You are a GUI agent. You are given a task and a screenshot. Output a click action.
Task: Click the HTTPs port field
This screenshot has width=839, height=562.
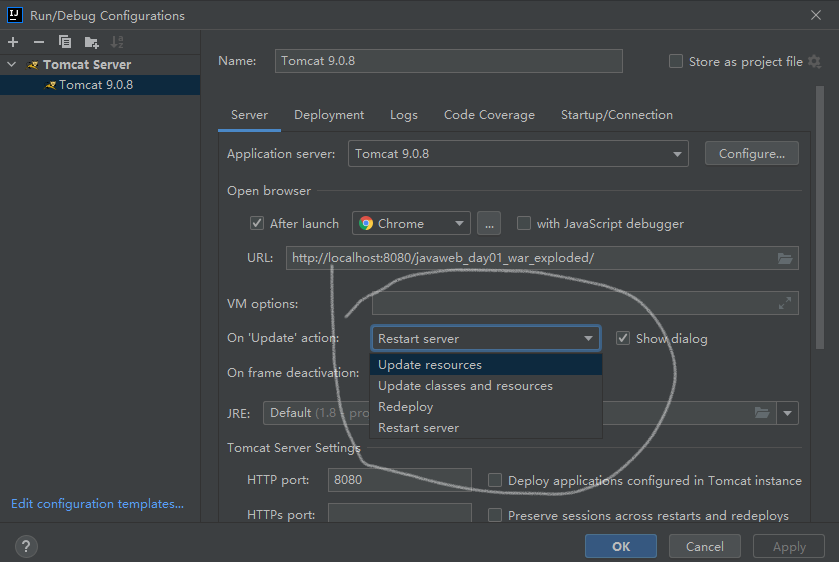399,514
